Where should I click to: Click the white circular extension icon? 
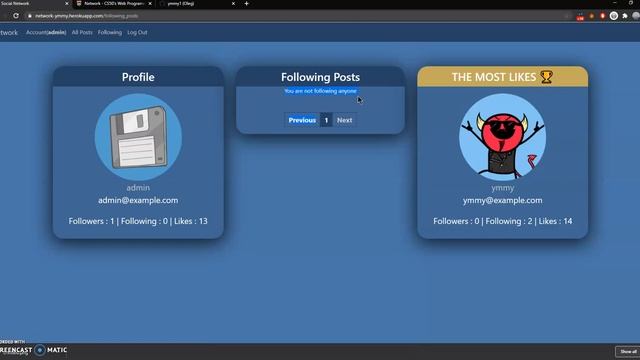coord(613,16)
